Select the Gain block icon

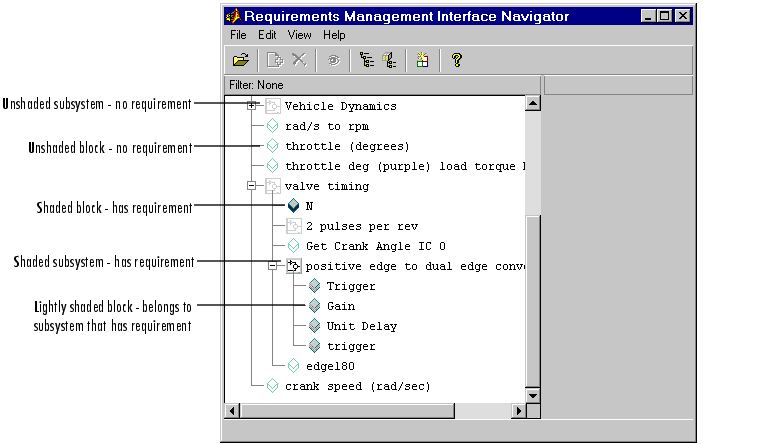click(x=315, y=306)
